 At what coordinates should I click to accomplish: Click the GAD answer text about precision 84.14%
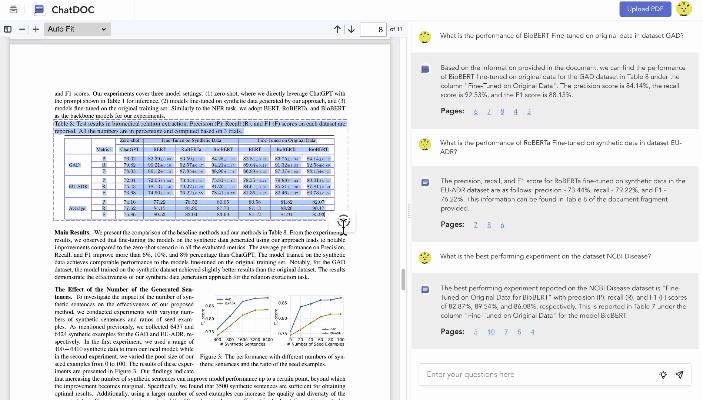563,81
